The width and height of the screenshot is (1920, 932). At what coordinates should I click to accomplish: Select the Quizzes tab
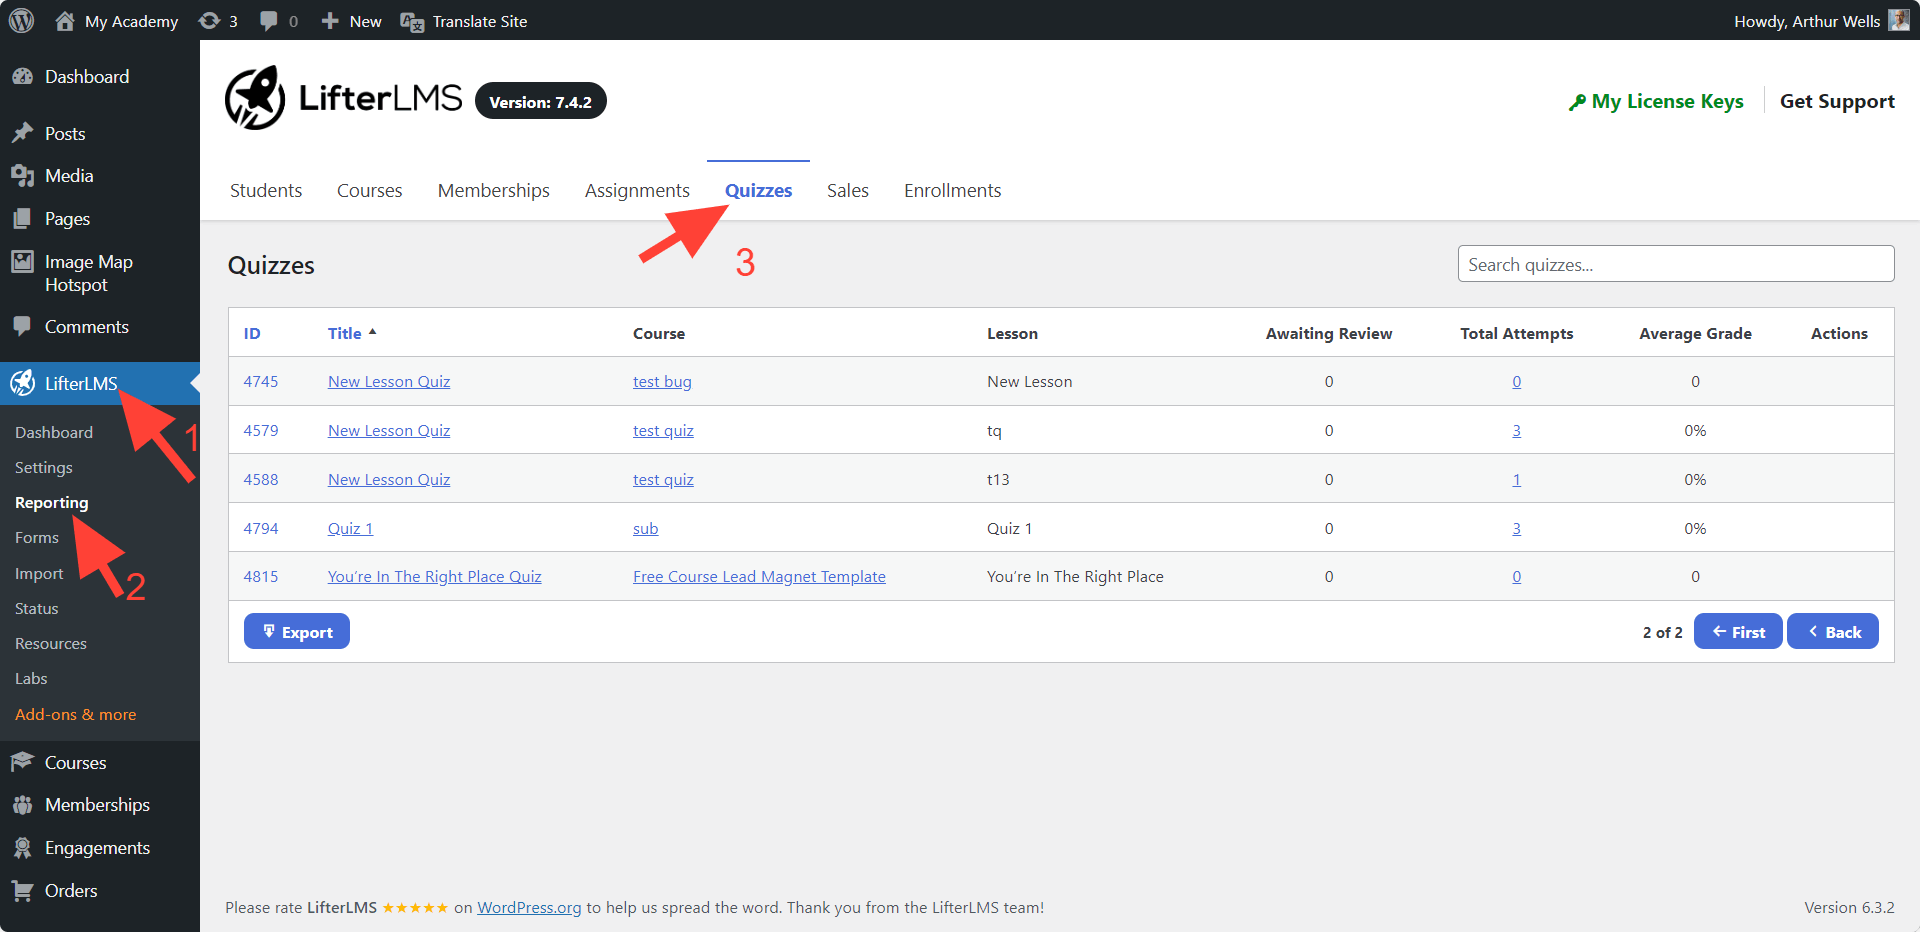pos(758,190)
